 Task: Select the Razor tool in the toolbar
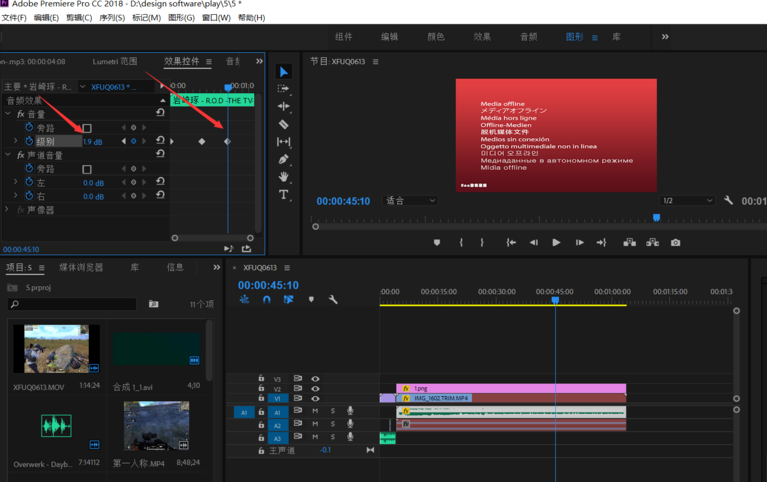click(284, 124)
